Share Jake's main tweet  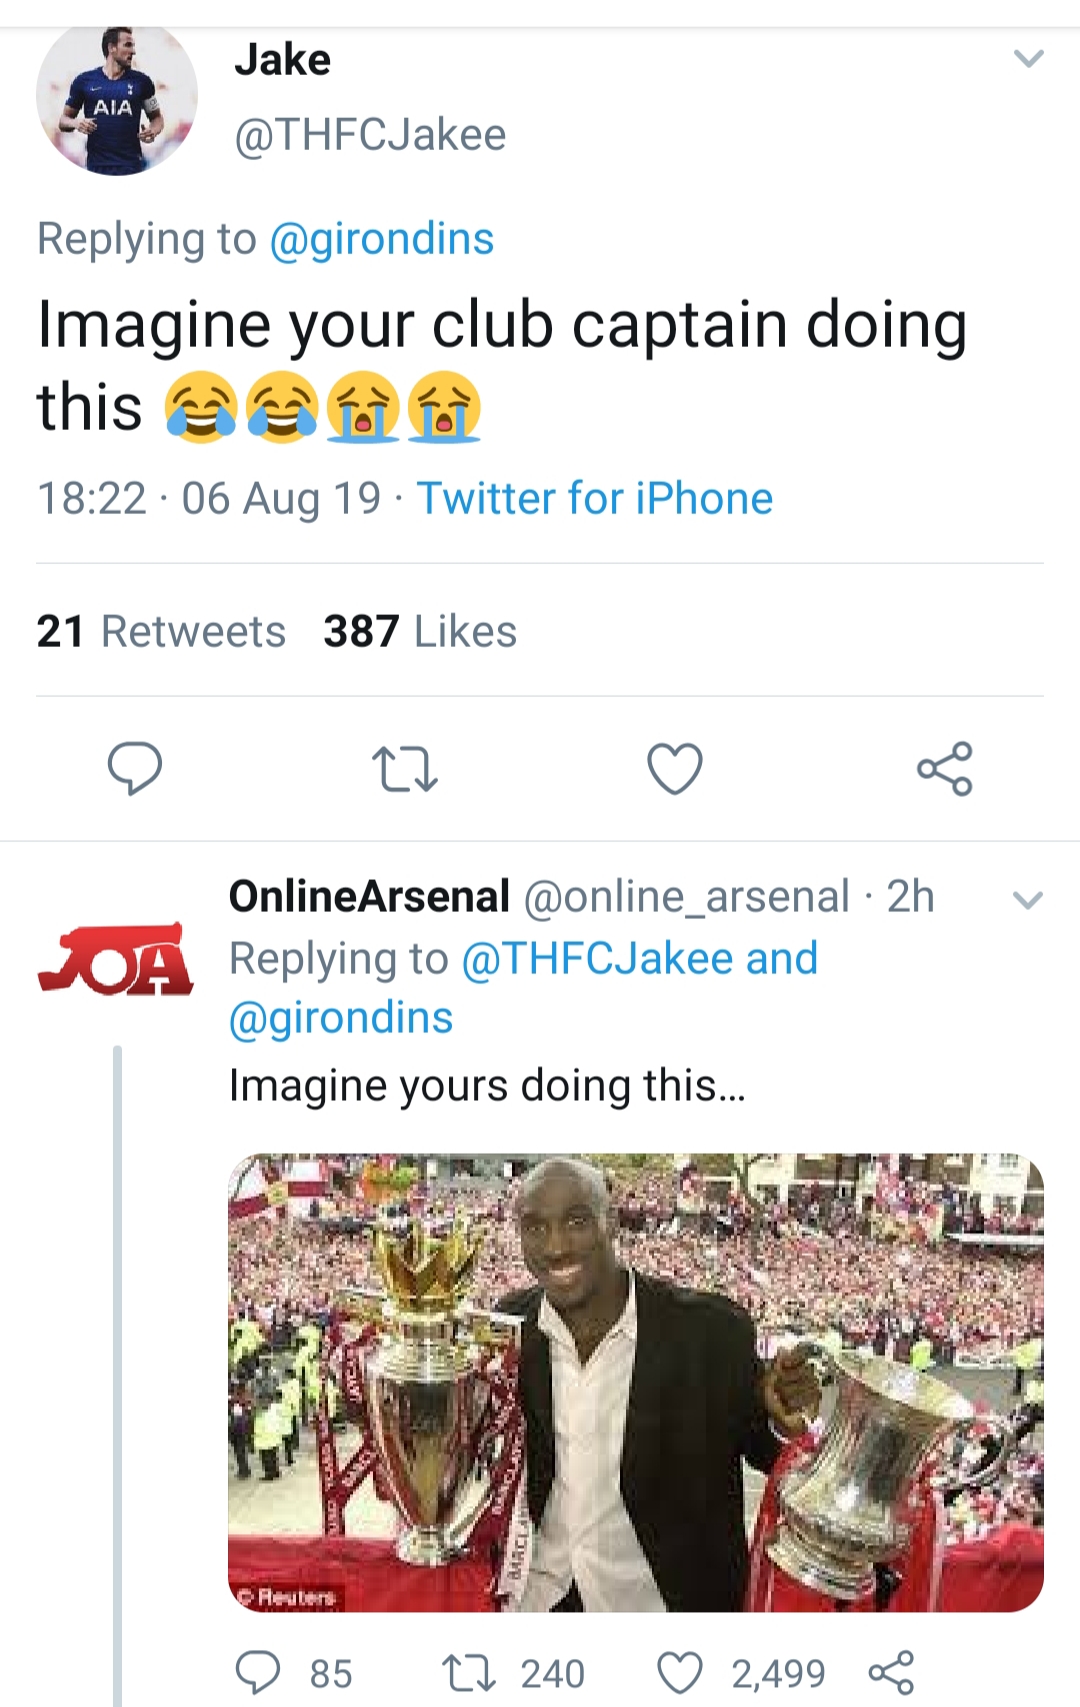click(x=945, y=768)
